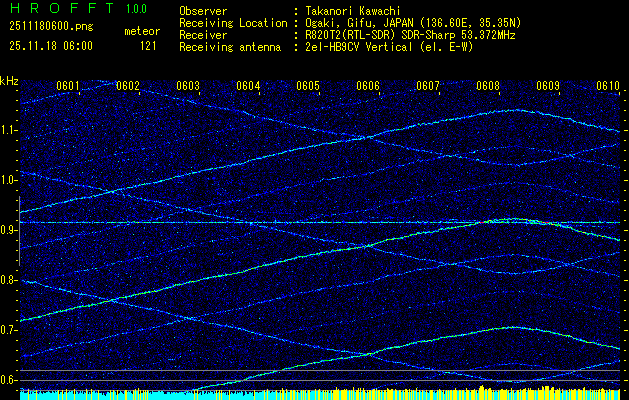Click the 0604 time marker
The height and width of the screenshot is (400, 629).
(x=248, y=85)
